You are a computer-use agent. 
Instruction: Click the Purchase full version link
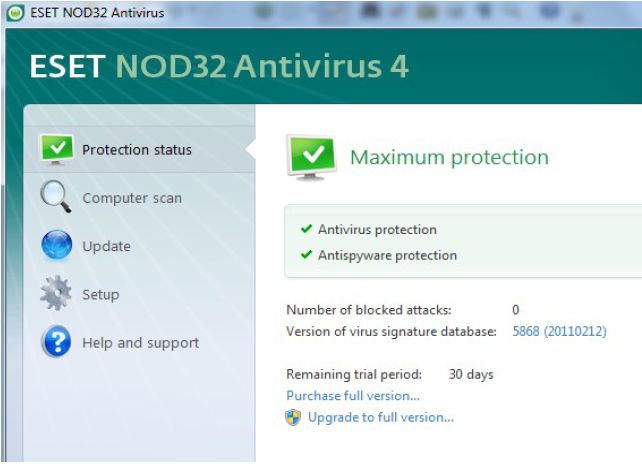353,396
